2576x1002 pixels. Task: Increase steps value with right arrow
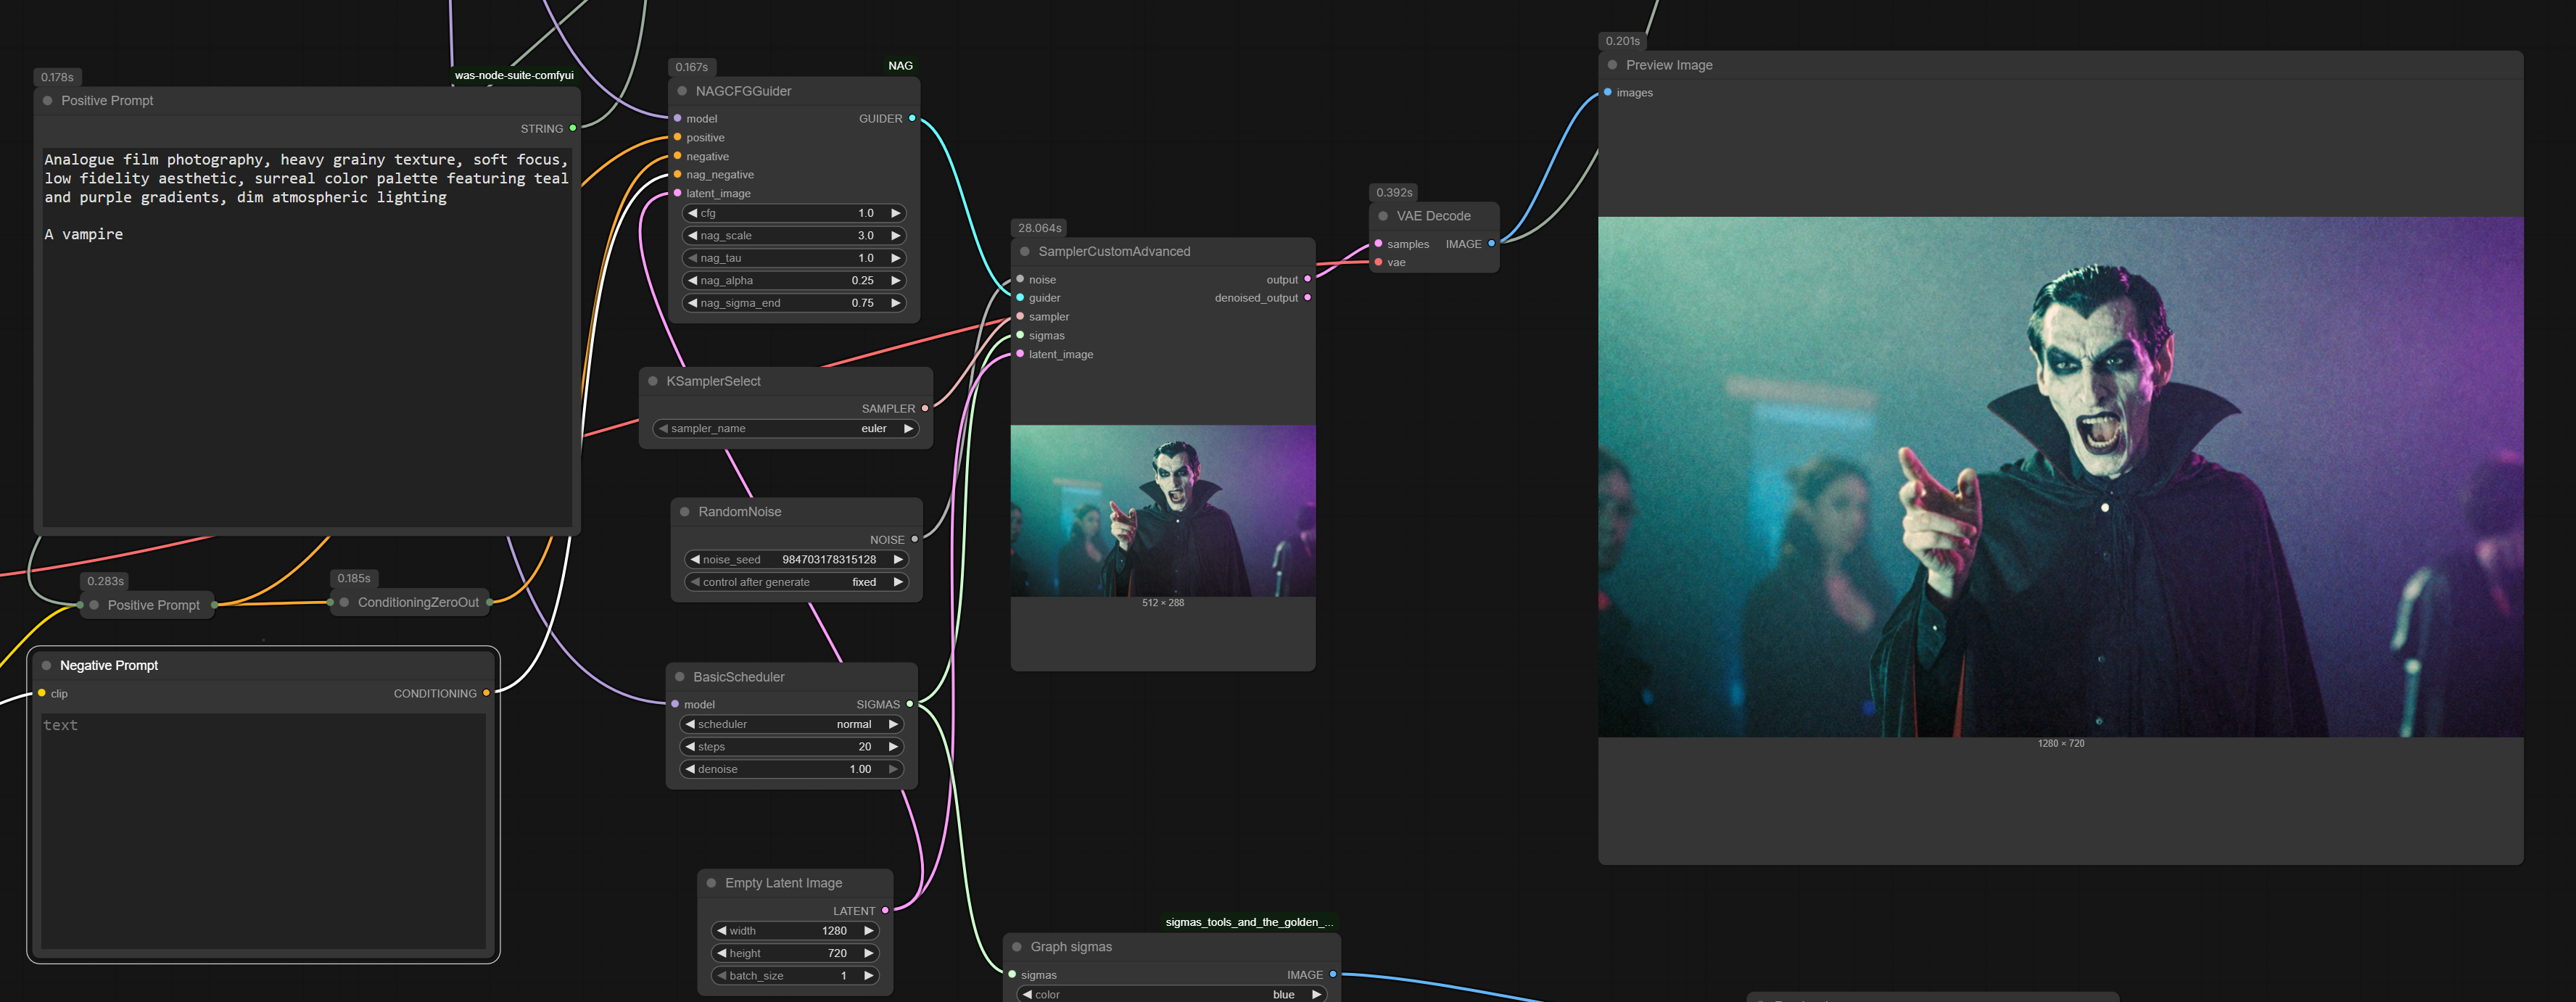(x=893, y=747)
